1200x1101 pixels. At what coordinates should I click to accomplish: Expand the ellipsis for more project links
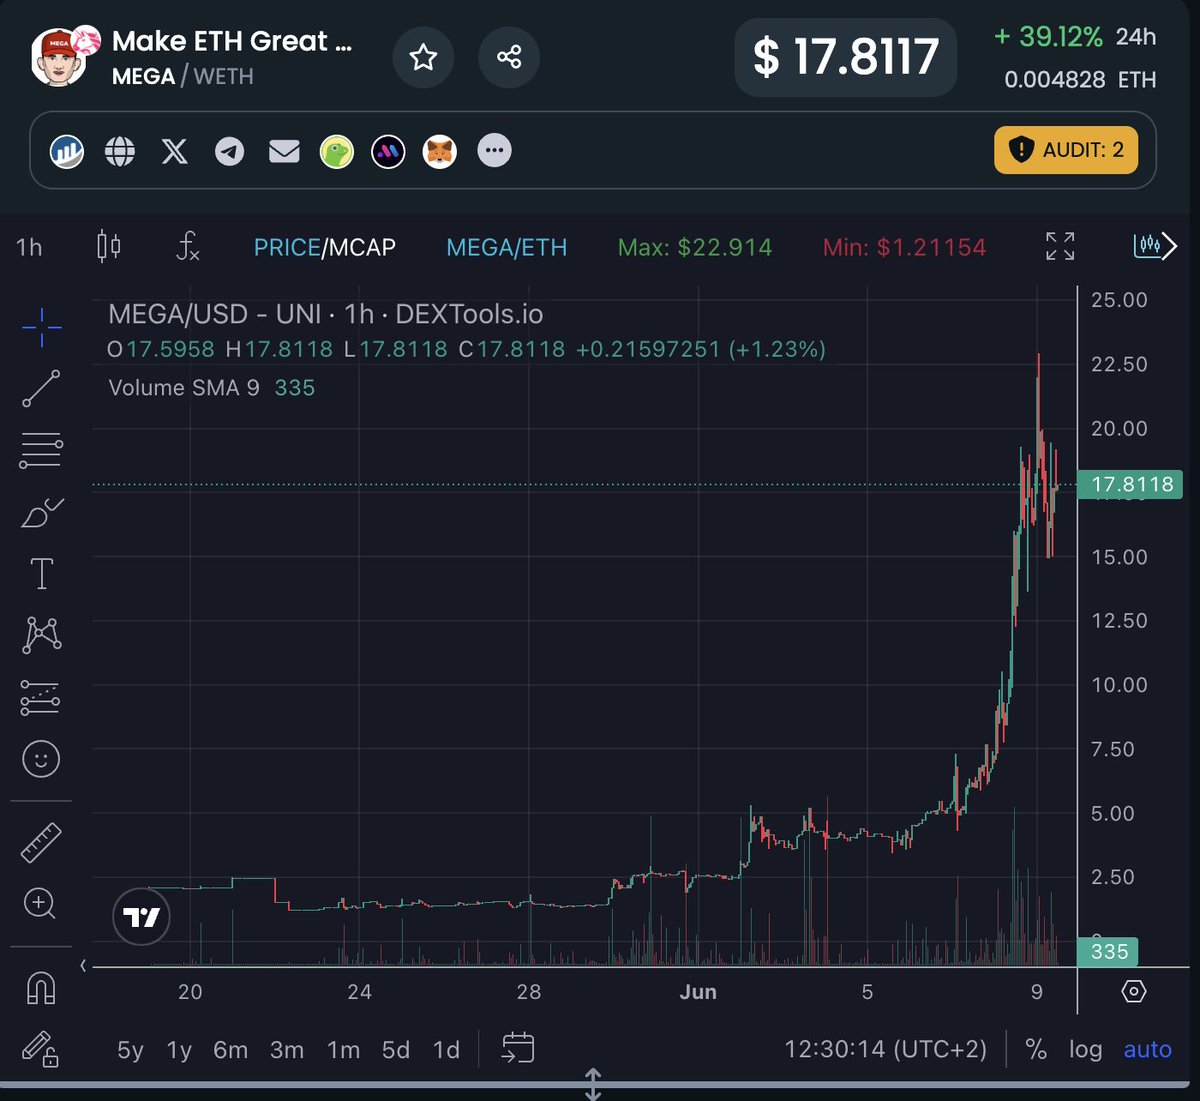(494, 151)
